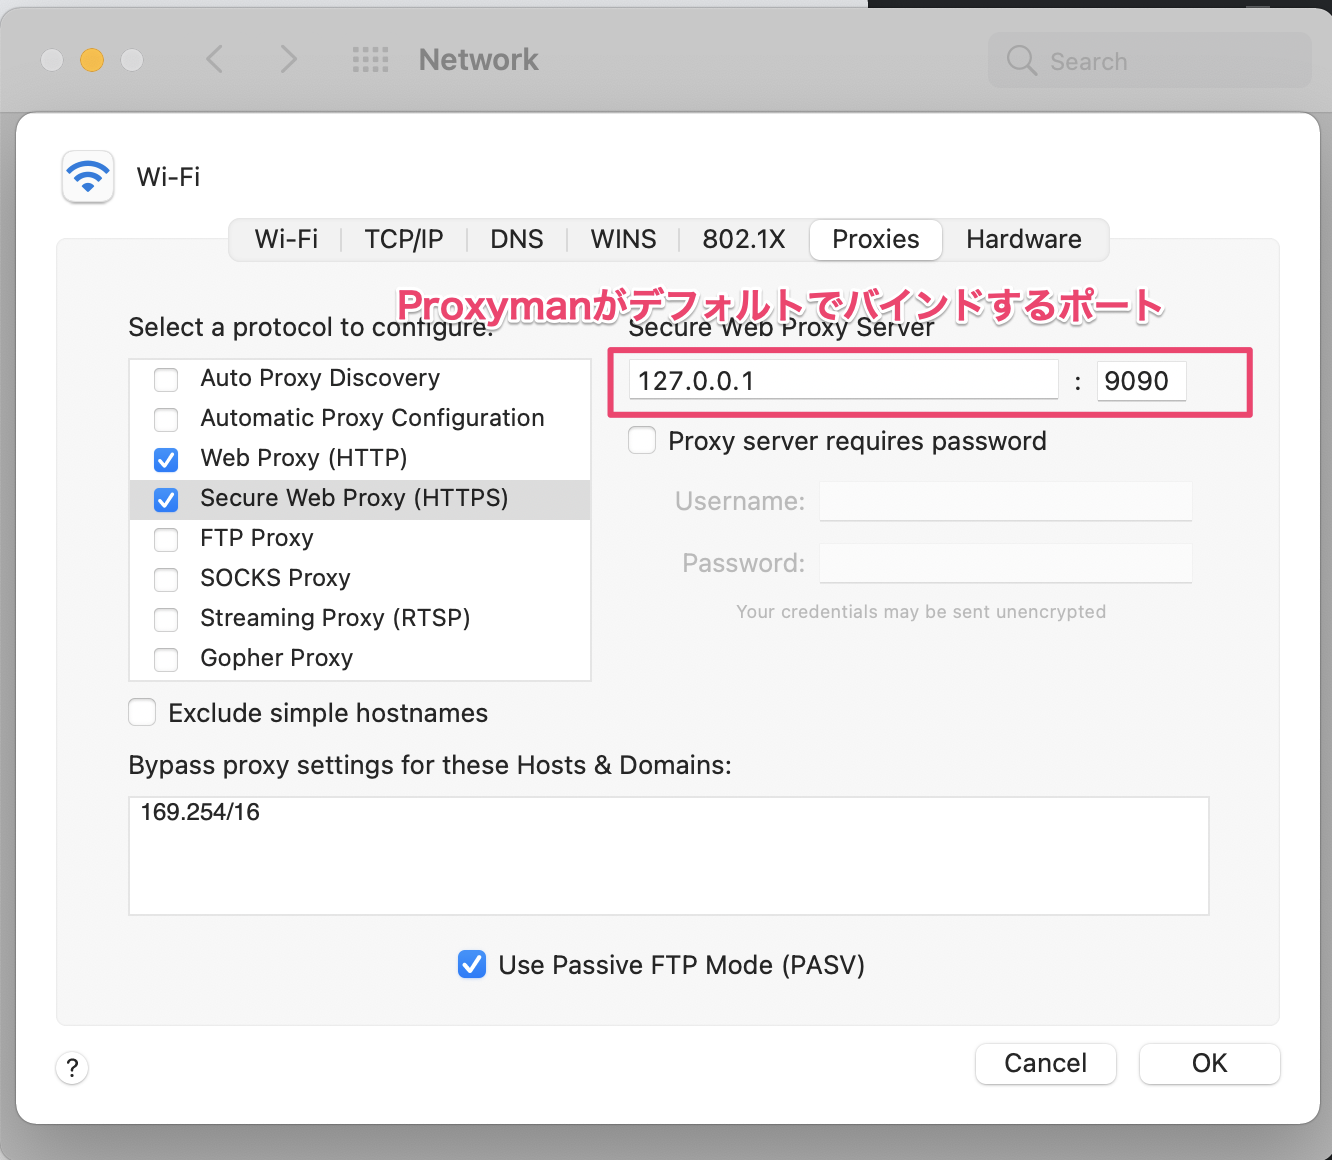Switch to the Wi-Fi tab
Image resolution: width=1332 pixels, height=1160 pixels.
[x=286, y=239]
